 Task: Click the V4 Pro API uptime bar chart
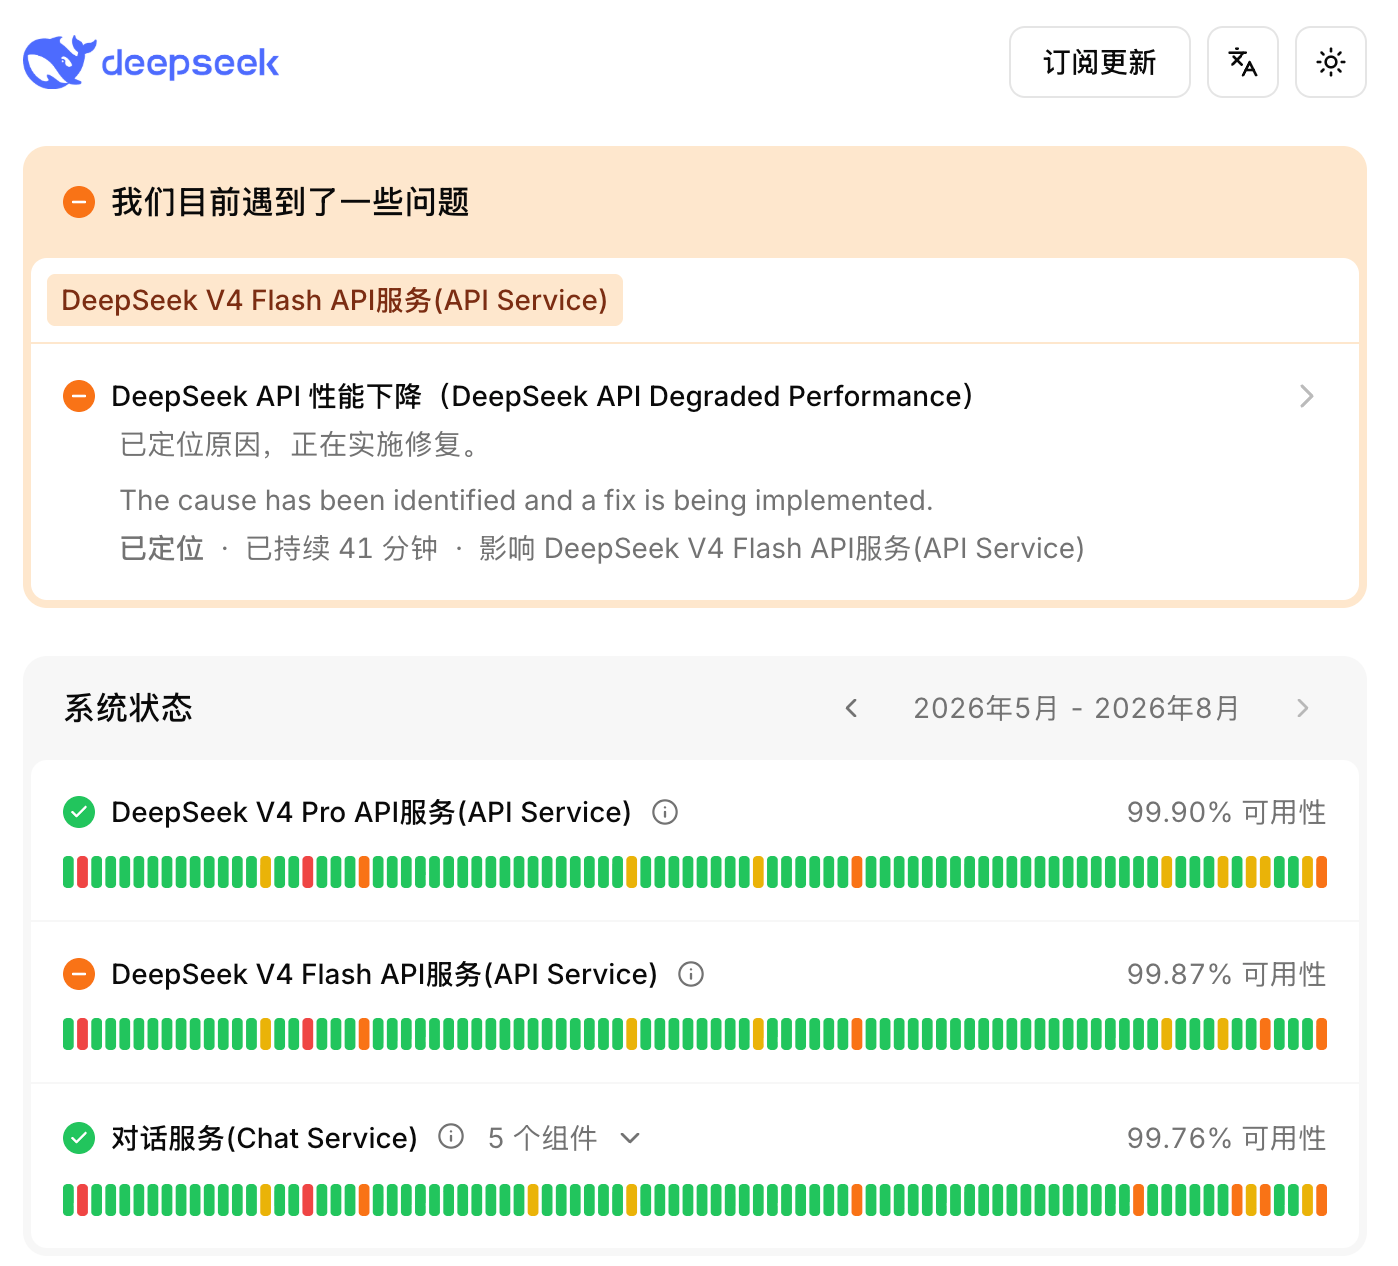pos(695,872)
